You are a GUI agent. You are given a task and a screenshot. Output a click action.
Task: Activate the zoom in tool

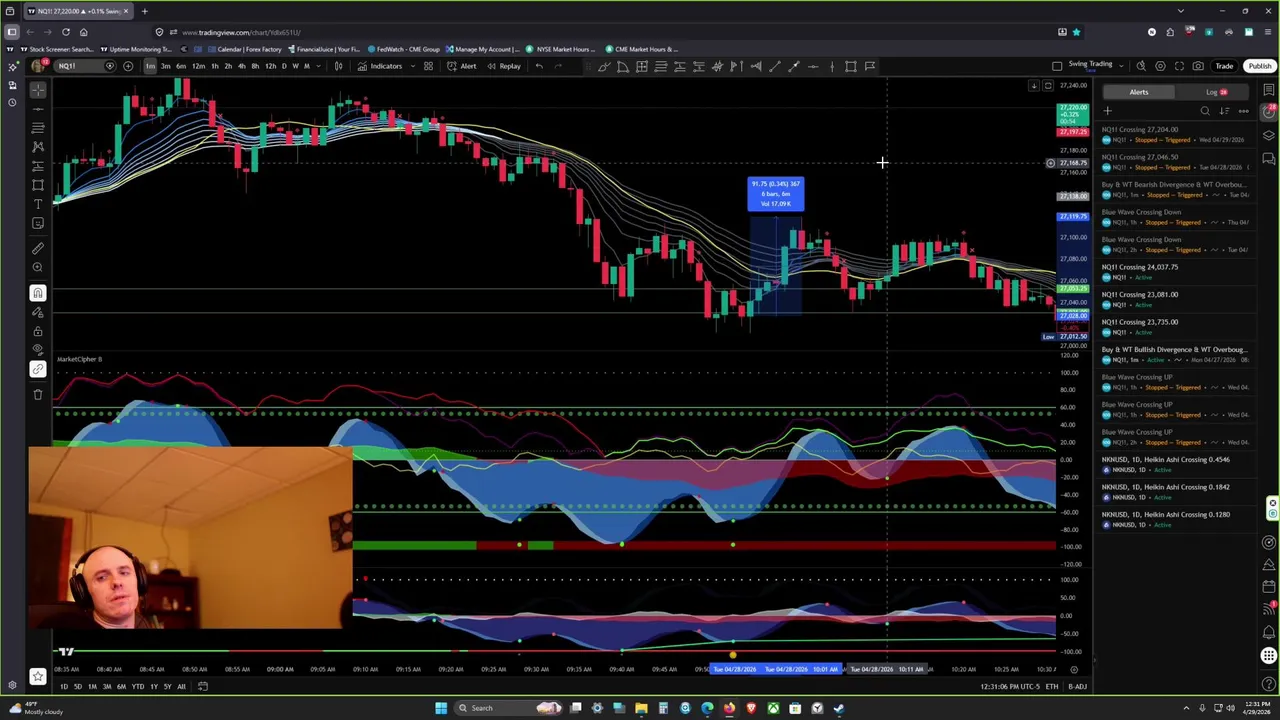(x=38, y=267)
